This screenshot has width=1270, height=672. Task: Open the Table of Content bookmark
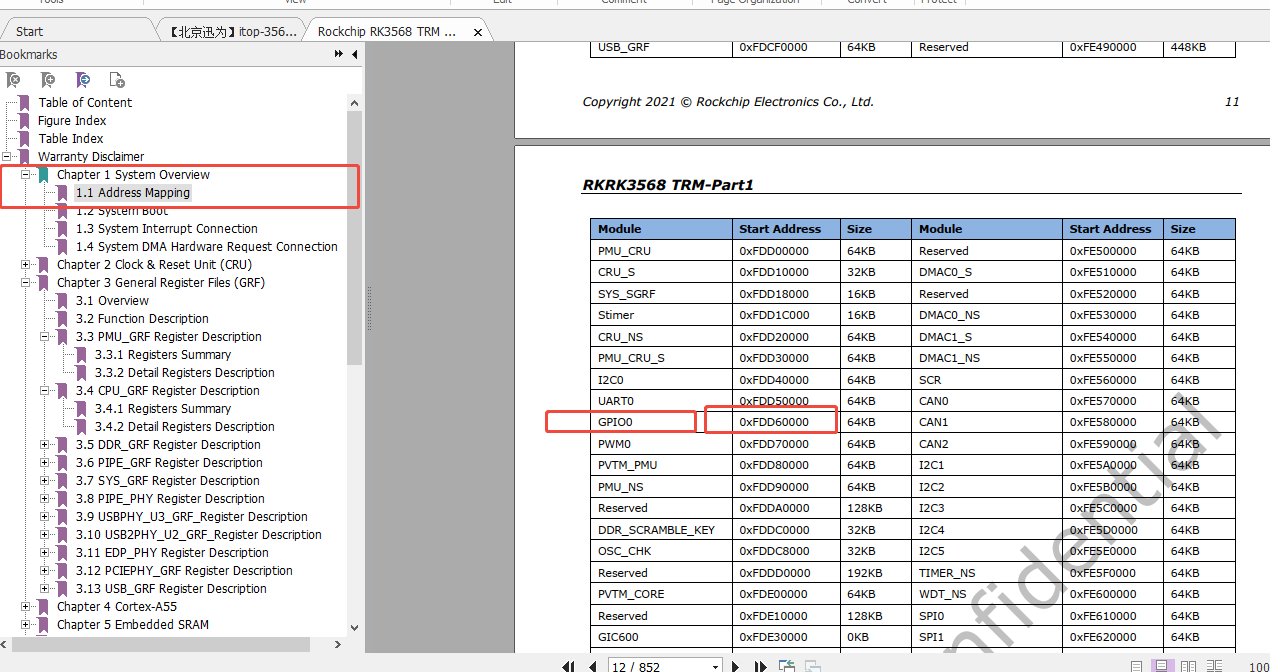pos(85,103)
